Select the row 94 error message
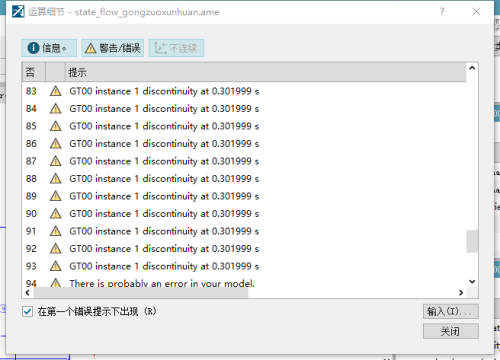This screenshot has height=360, width=500. point(162,283)
